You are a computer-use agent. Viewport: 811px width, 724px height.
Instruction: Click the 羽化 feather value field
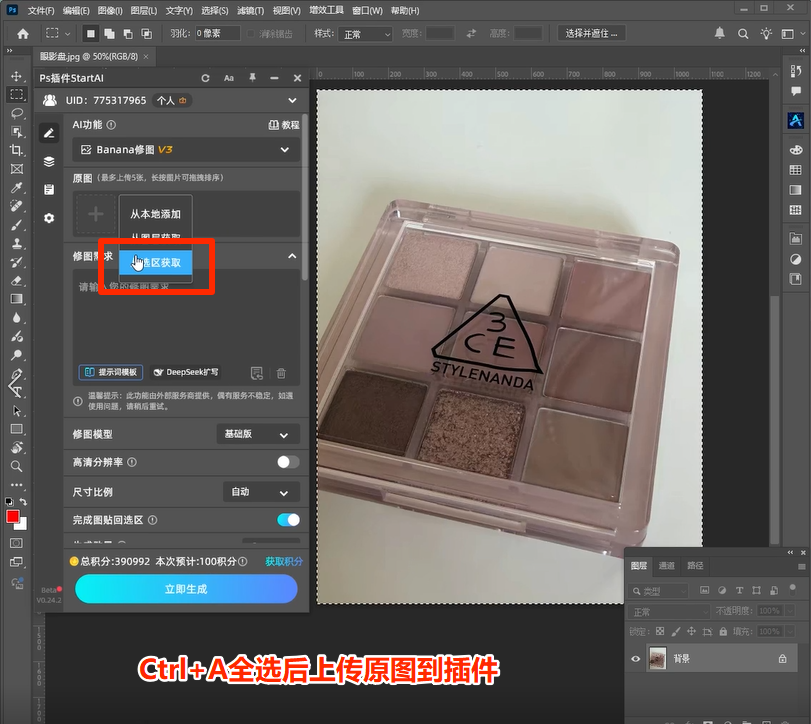(217, 33)
